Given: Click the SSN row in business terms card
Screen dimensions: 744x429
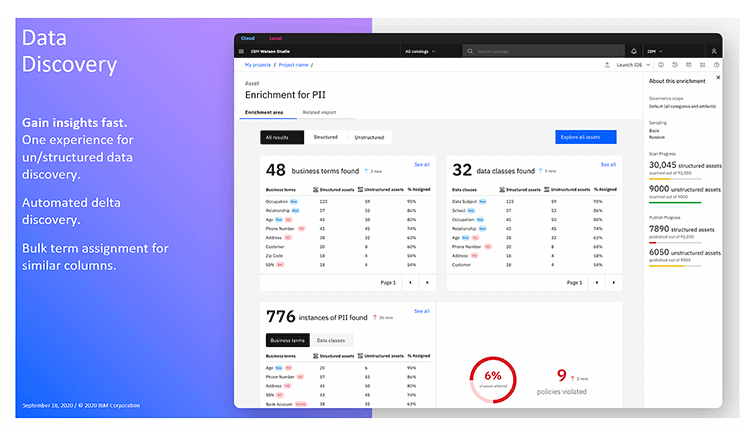Looking at the screenshot, I should (x=348, y=265).
